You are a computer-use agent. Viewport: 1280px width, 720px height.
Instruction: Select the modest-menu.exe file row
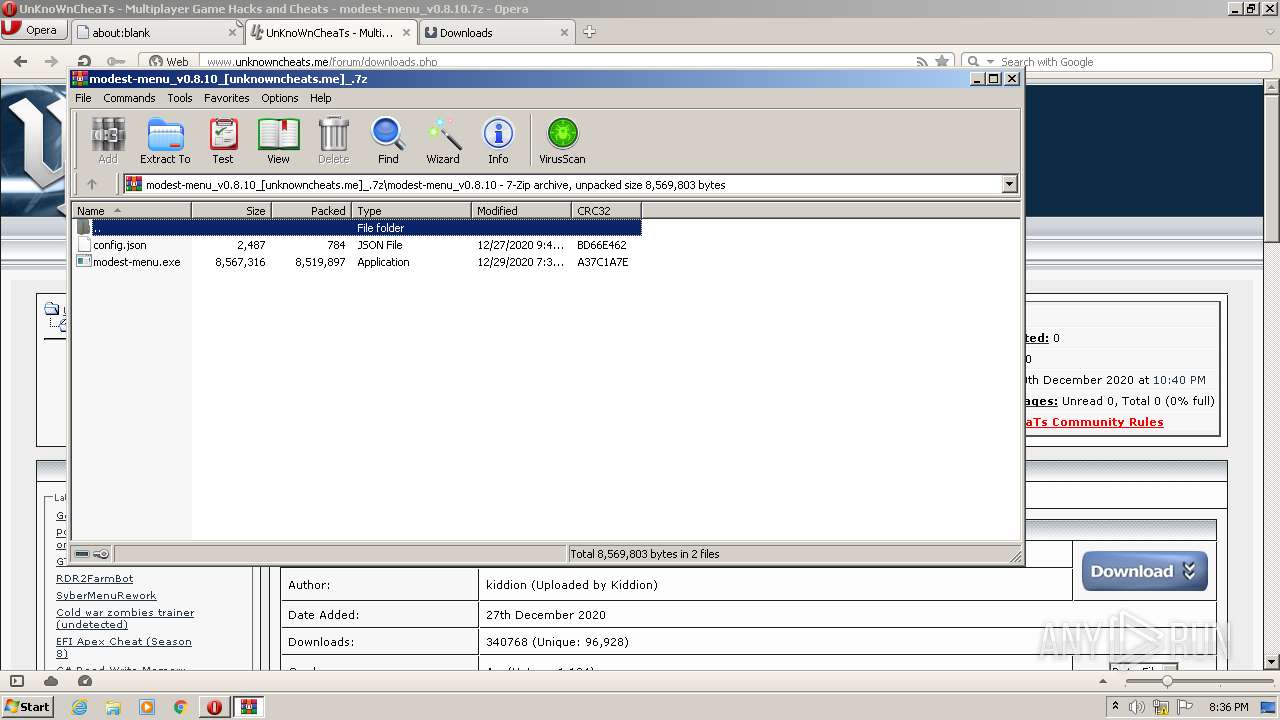tap(356, 262)
